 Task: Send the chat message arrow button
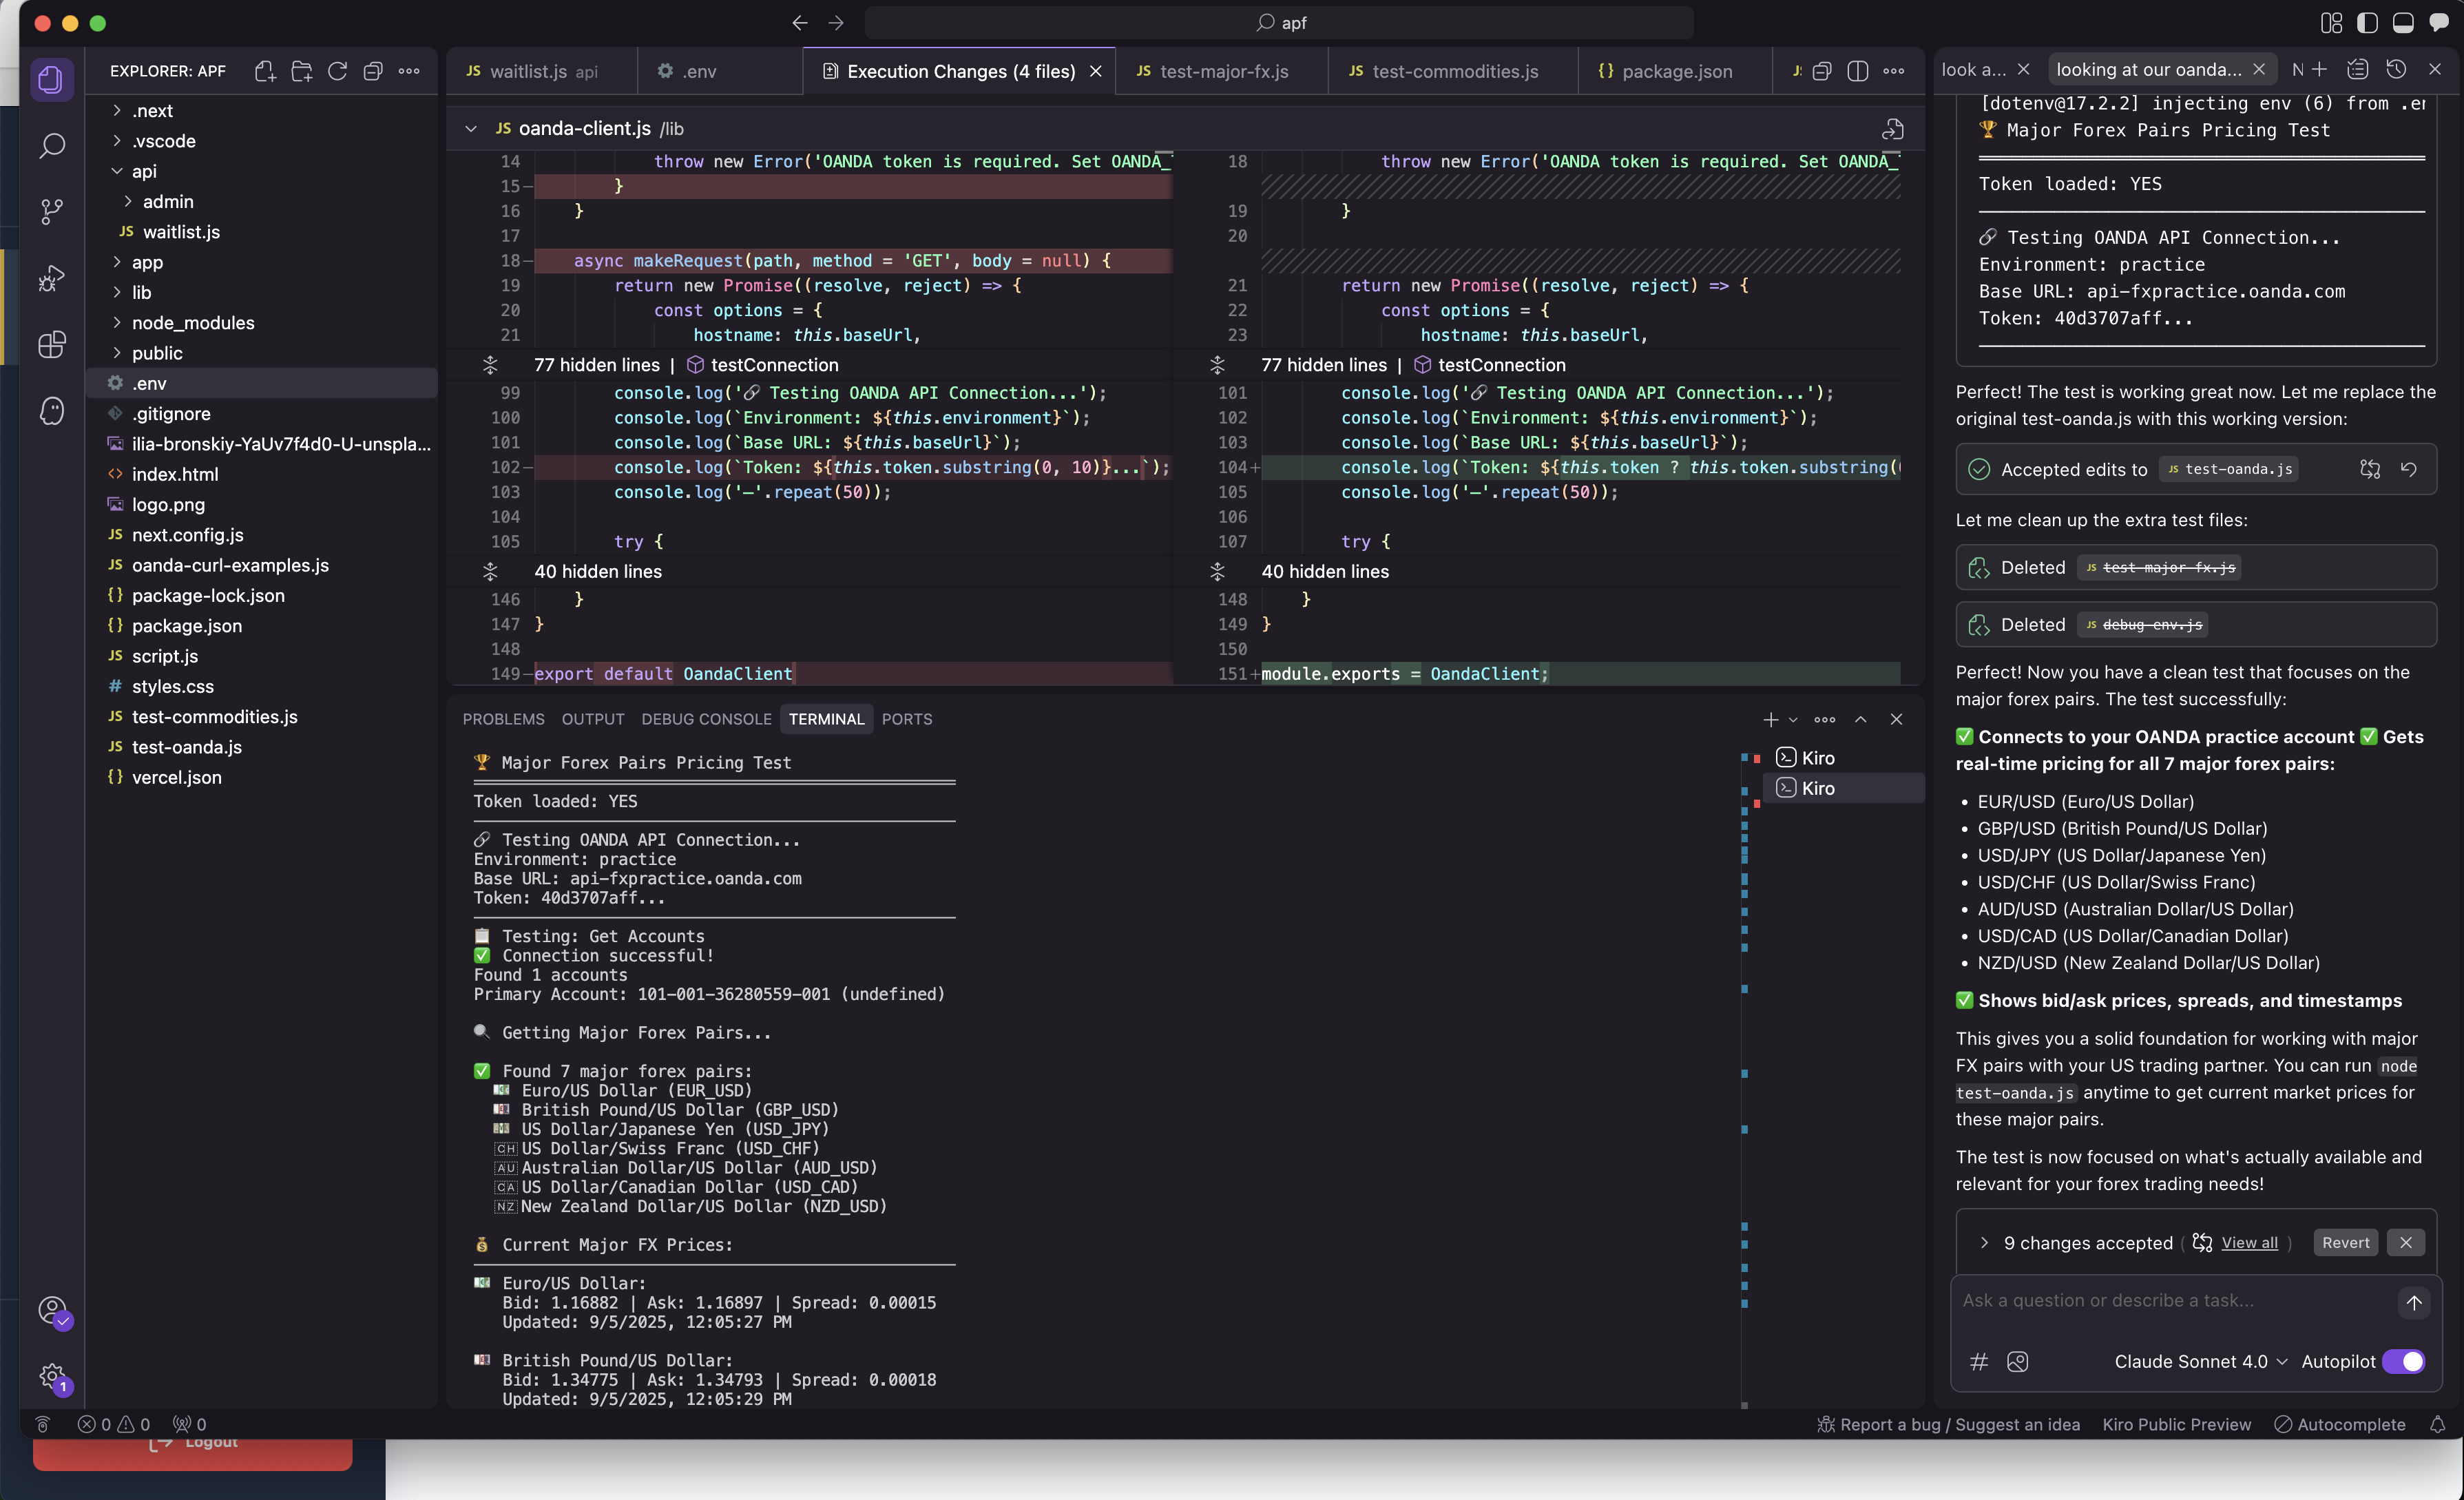(x=2413, y=1302)
